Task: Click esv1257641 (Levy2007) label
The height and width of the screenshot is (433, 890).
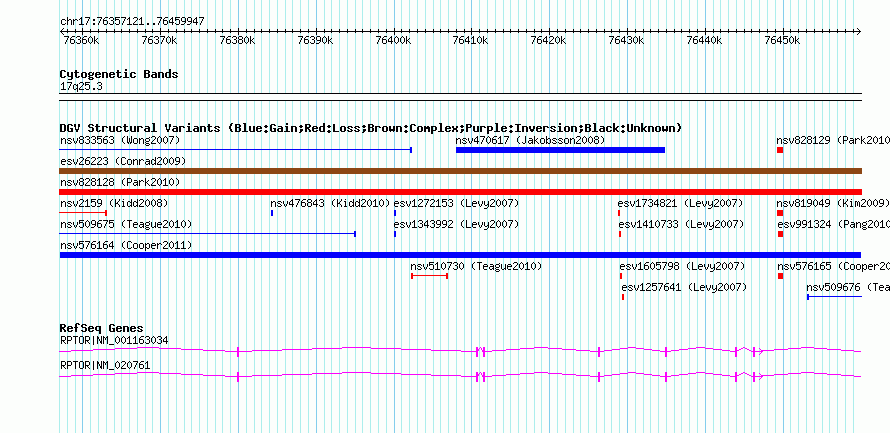Action: 685,287
